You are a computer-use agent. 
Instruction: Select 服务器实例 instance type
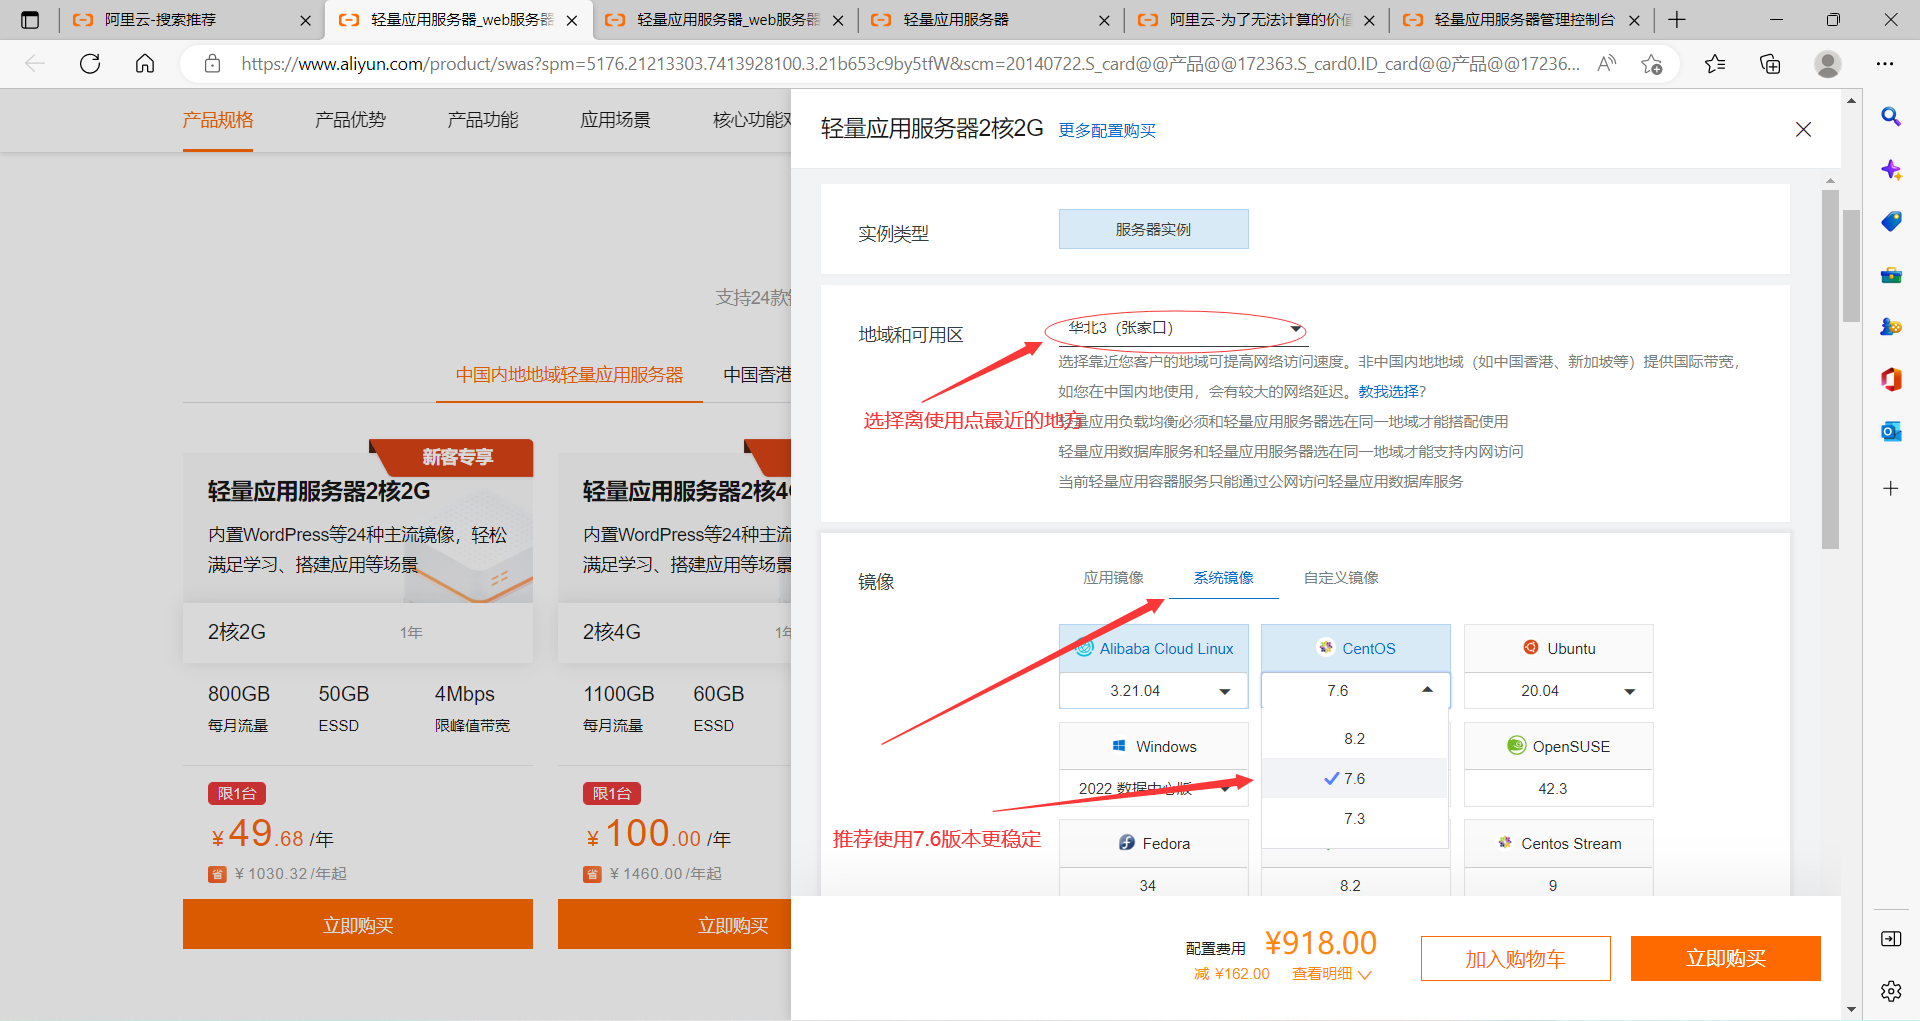click(x=1154, y=229)
